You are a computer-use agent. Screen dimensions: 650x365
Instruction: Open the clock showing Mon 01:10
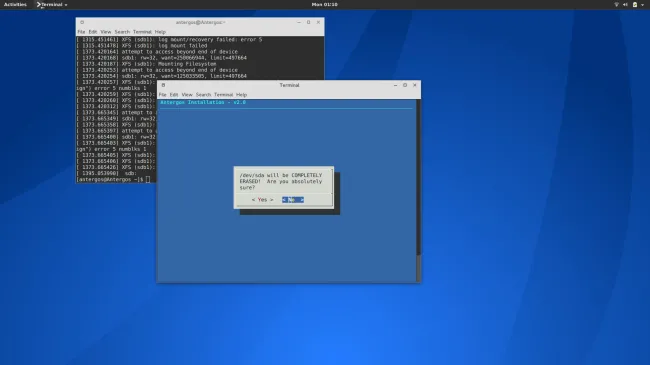(x=325, y=5)
